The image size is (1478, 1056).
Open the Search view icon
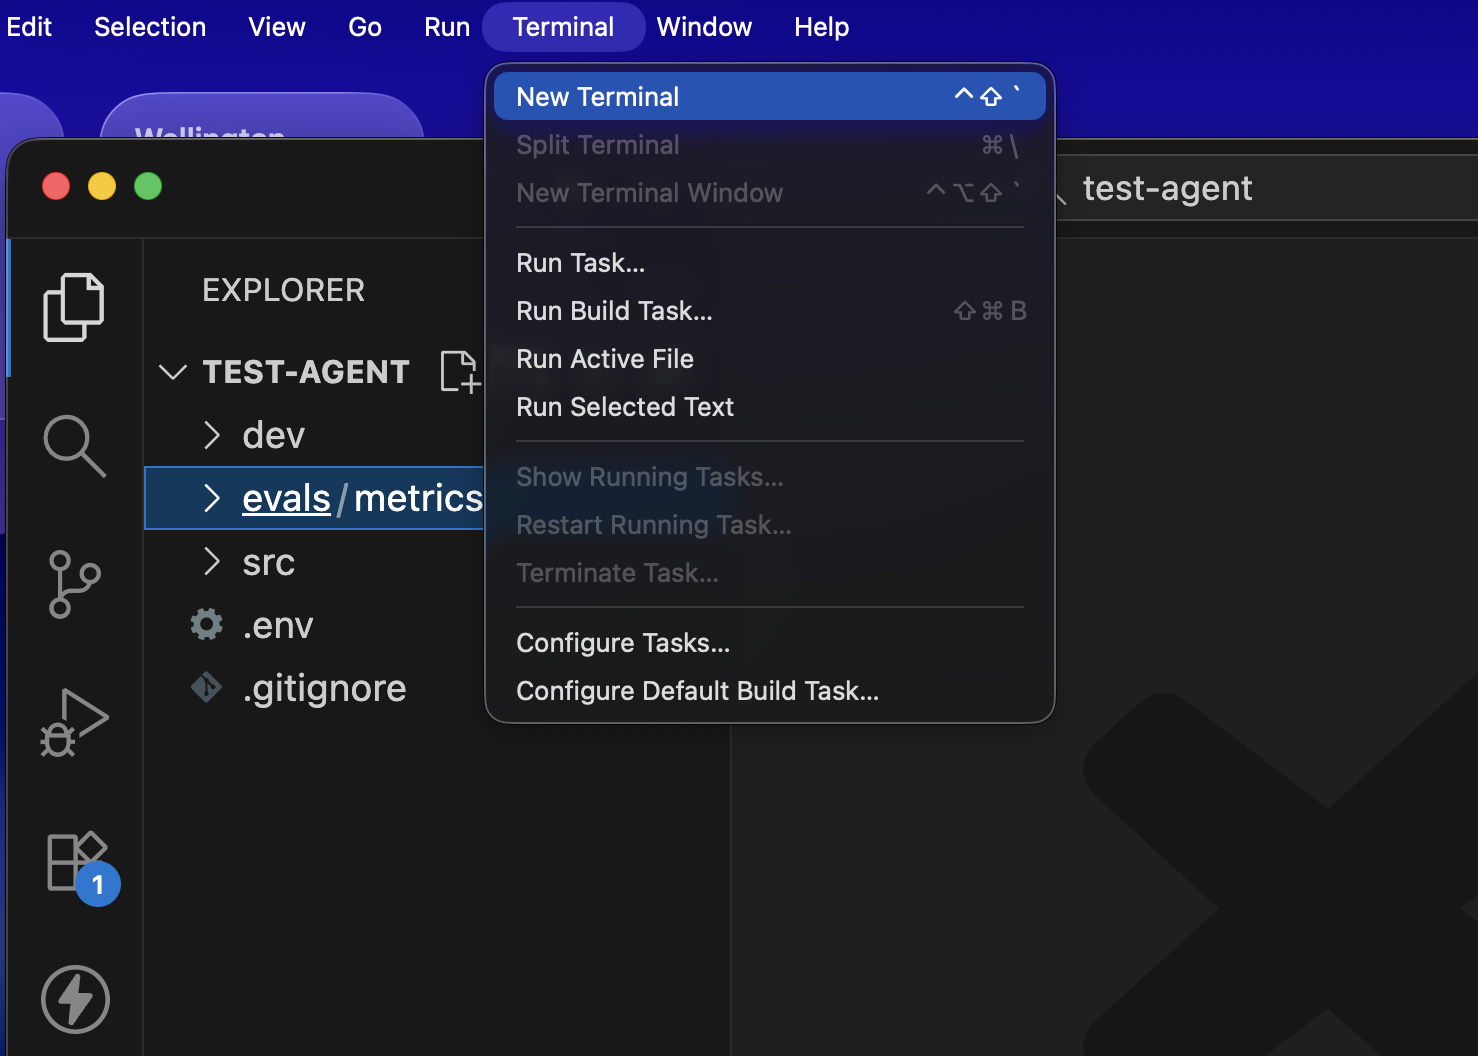[x=73, y=445]
